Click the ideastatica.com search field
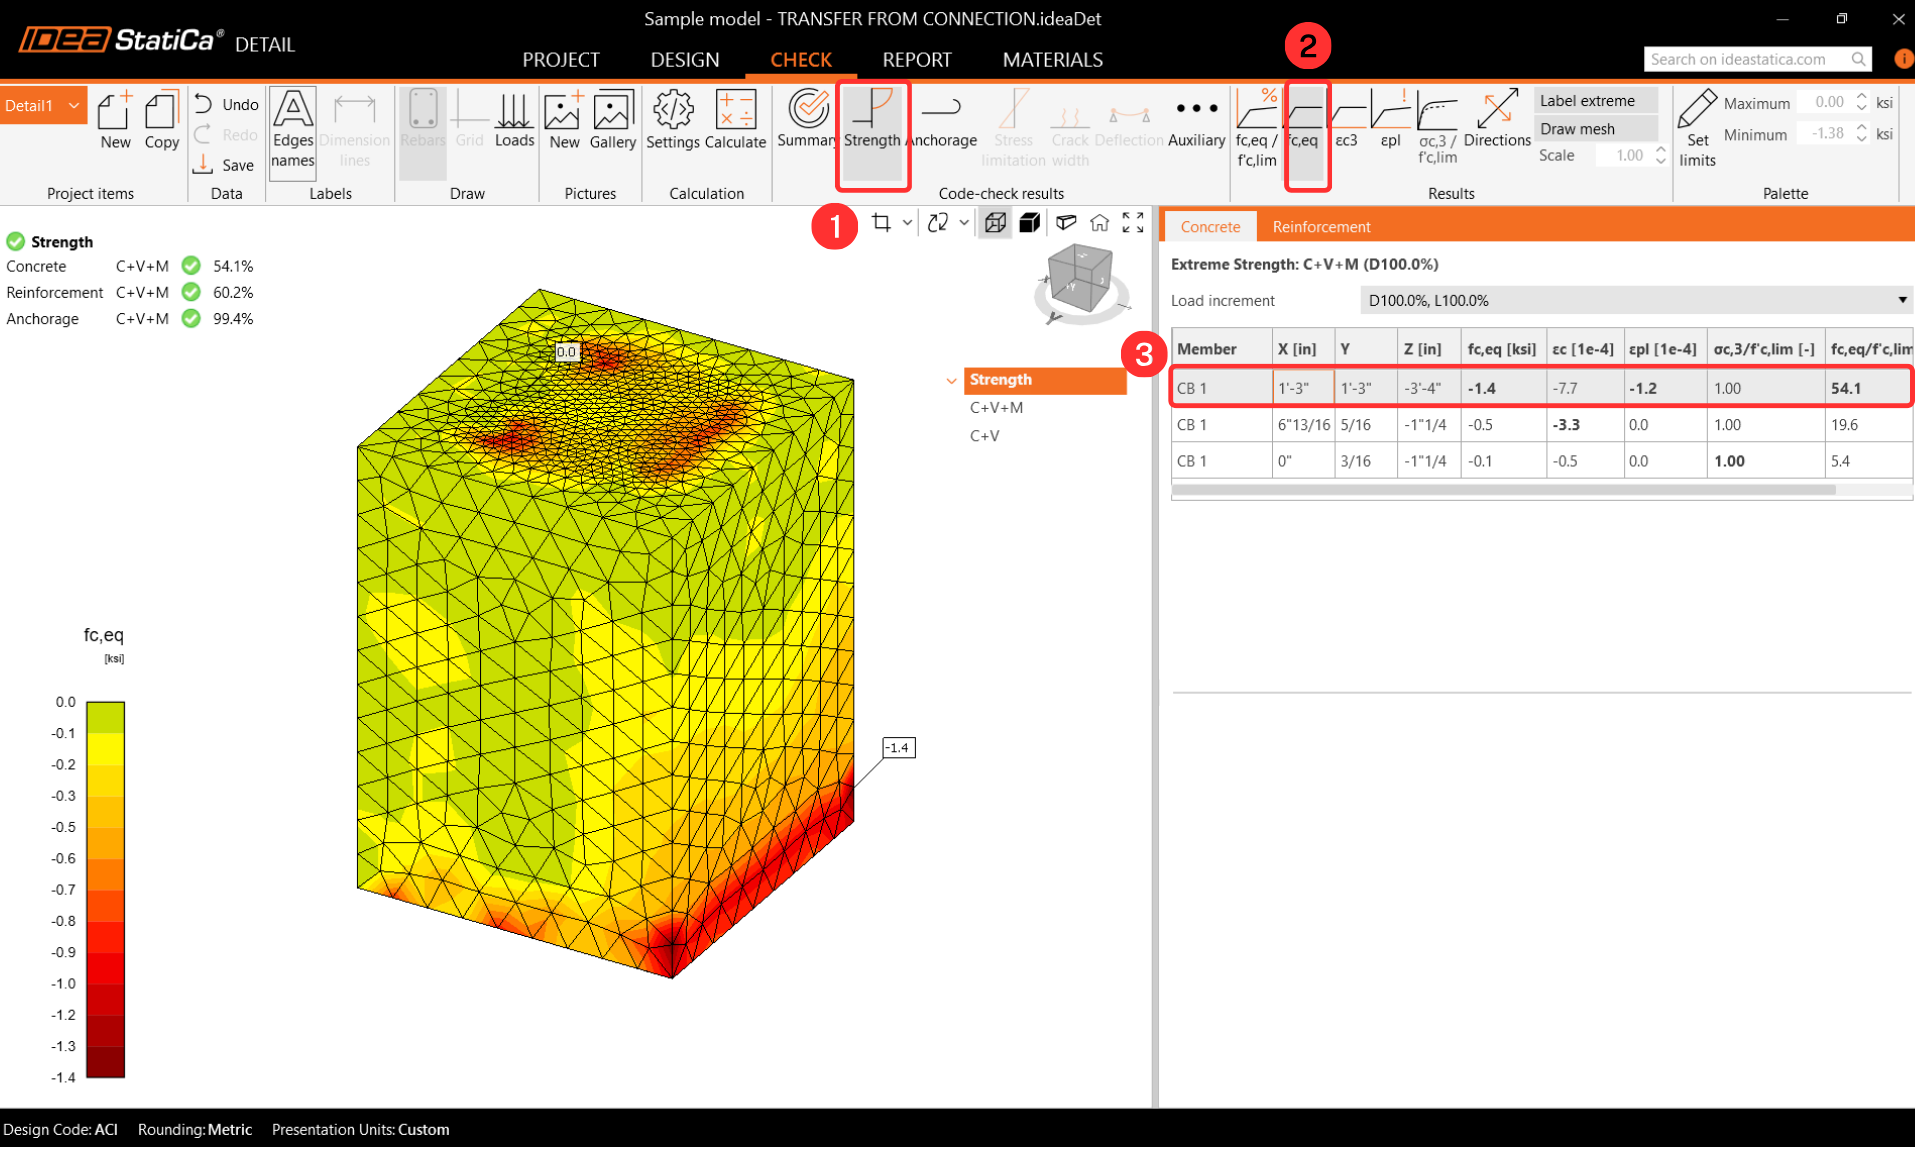 pyautogui.click(x=1745, y=60)
